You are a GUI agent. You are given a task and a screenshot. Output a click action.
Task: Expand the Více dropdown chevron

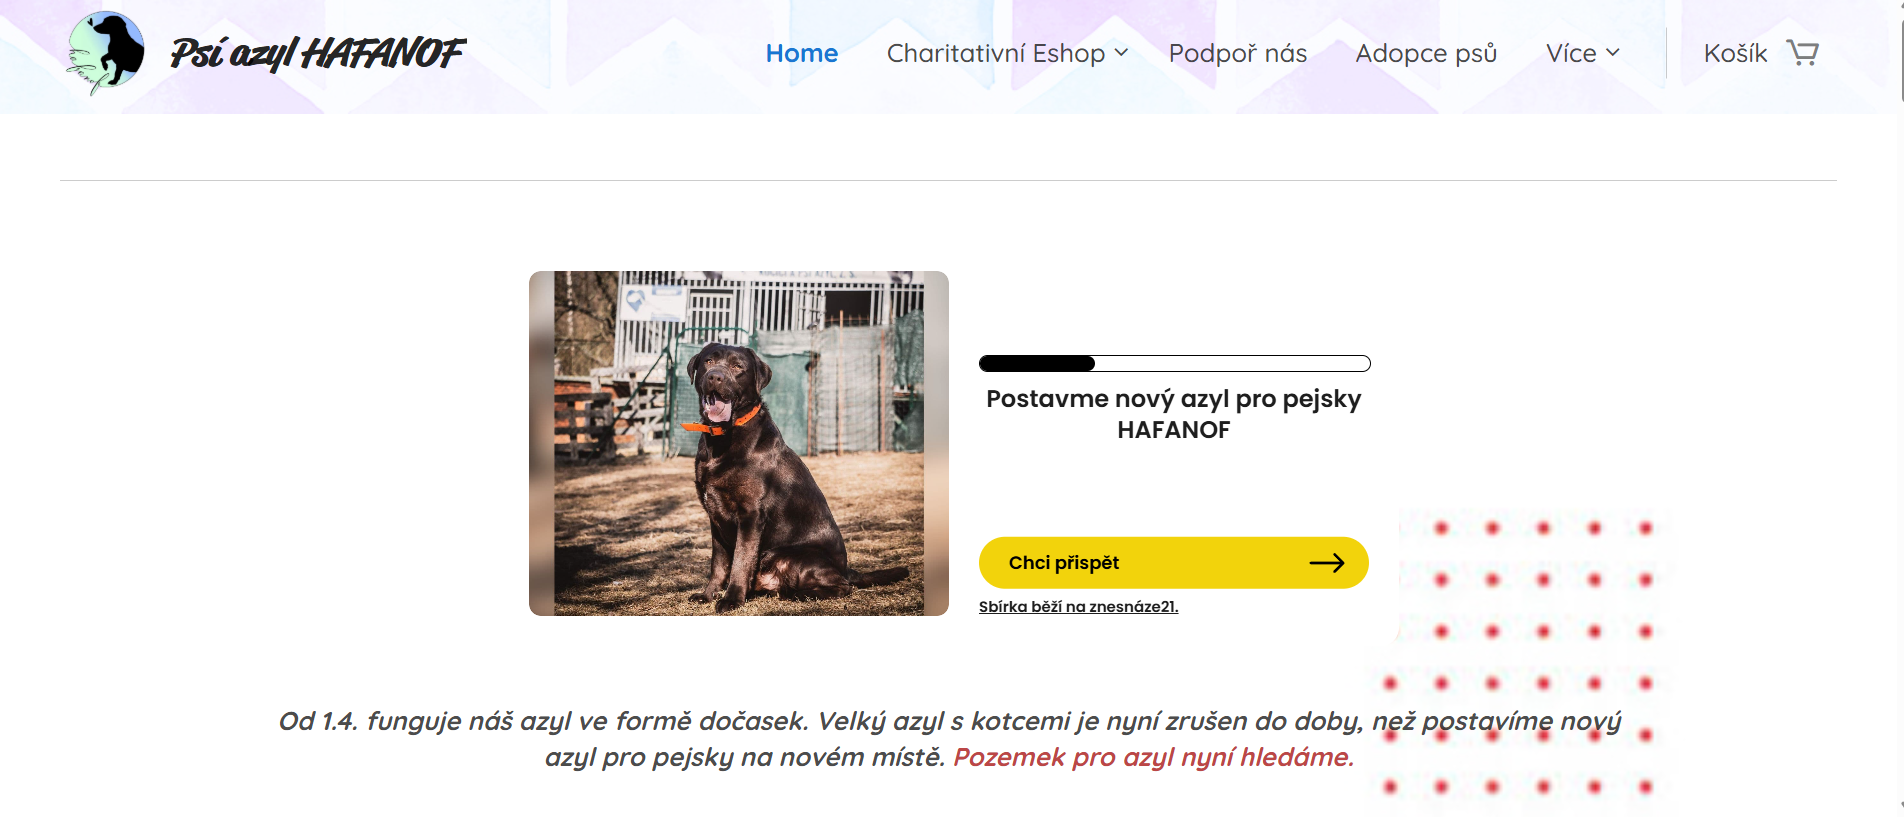[x=1612, y=53]
